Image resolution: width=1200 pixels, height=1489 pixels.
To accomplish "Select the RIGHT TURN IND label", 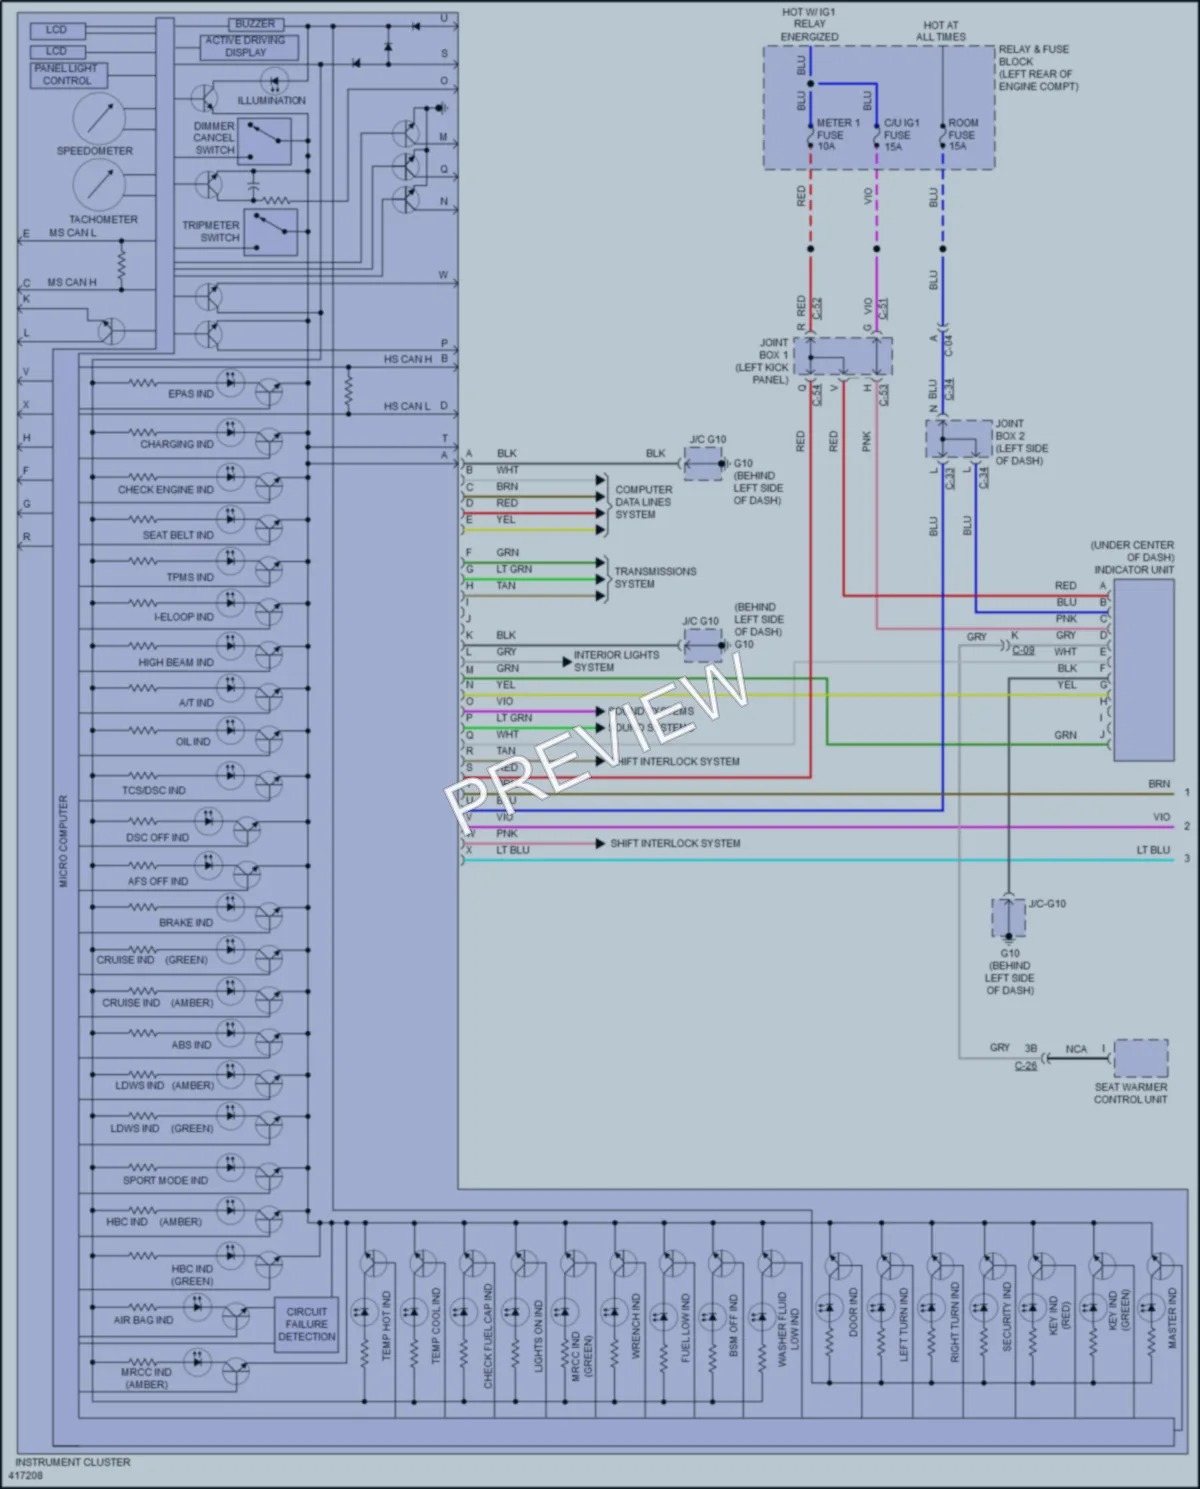I will 954,1321.
